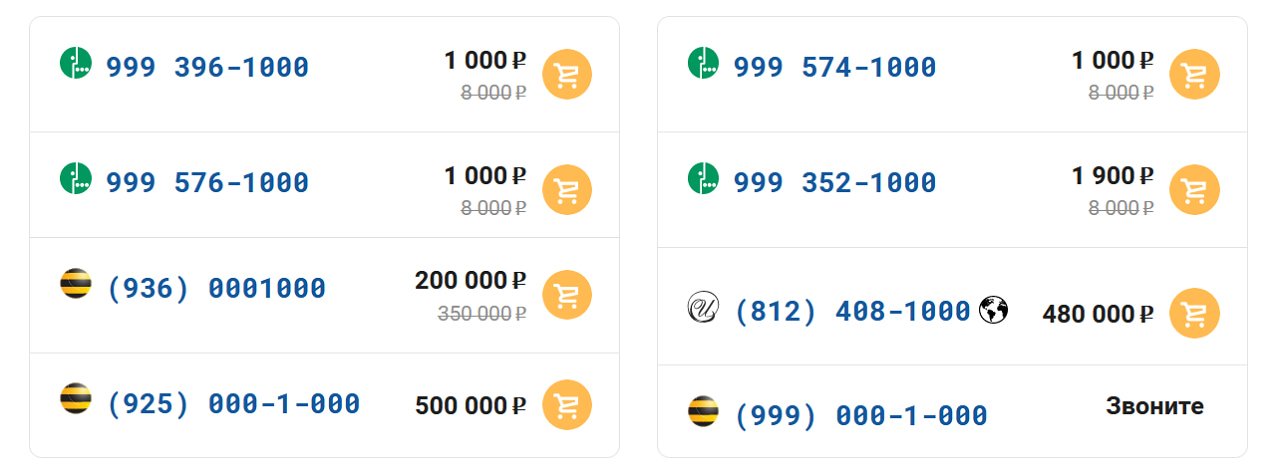
Task: Open number 999 352-1000
Action: tap(836, 183)
